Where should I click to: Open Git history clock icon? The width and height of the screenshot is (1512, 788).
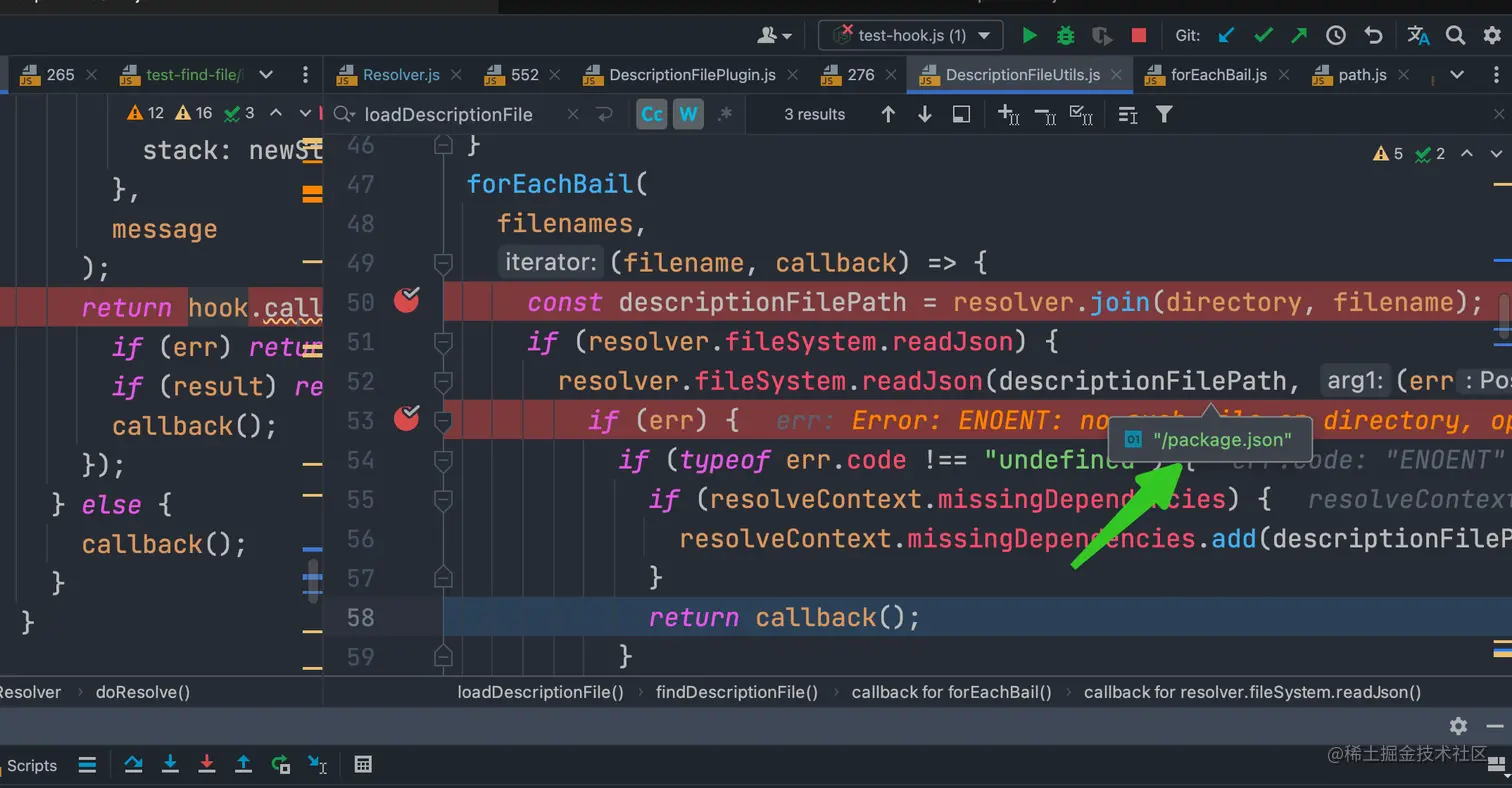pos(1336,36)
